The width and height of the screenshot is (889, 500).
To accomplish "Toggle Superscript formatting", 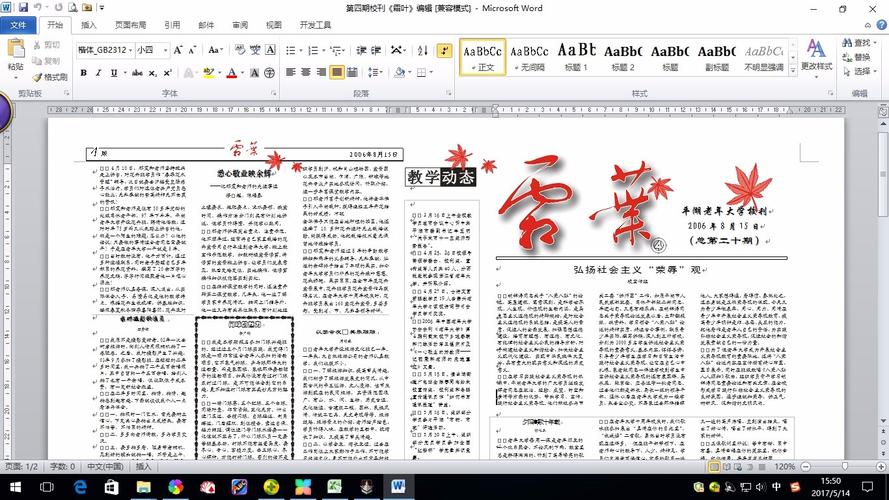I will click(167, 73).
